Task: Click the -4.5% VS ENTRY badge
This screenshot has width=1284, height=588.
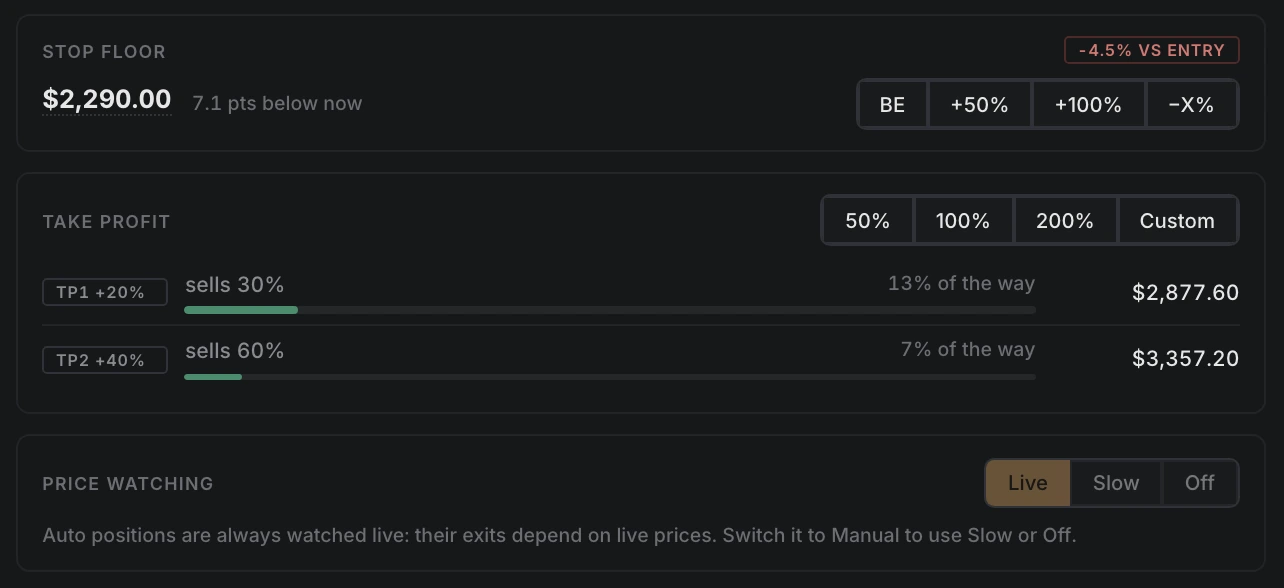Action: 1152,50
